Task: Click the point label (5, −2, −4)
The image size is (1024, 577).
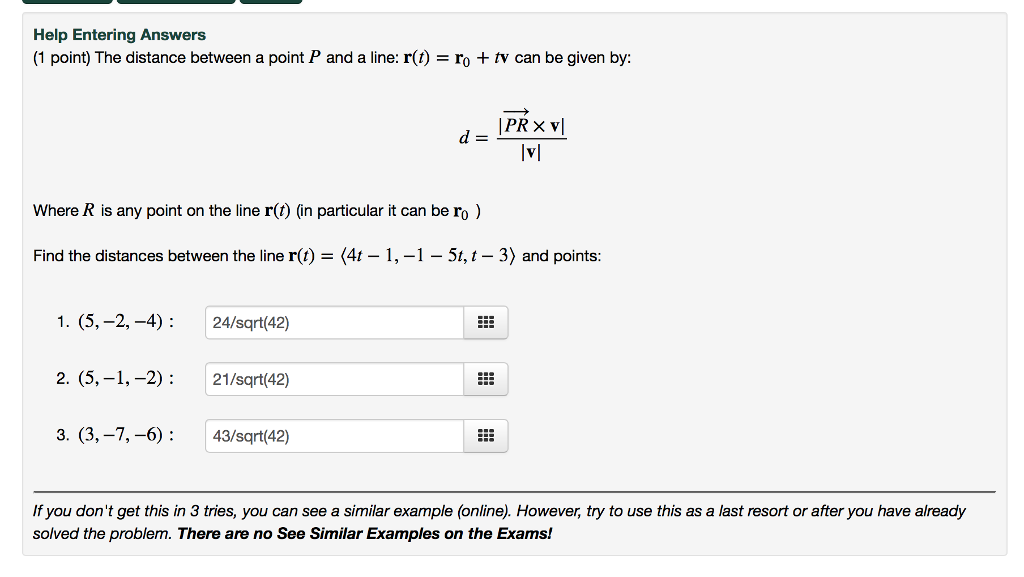Action: [x=120, y=322]
